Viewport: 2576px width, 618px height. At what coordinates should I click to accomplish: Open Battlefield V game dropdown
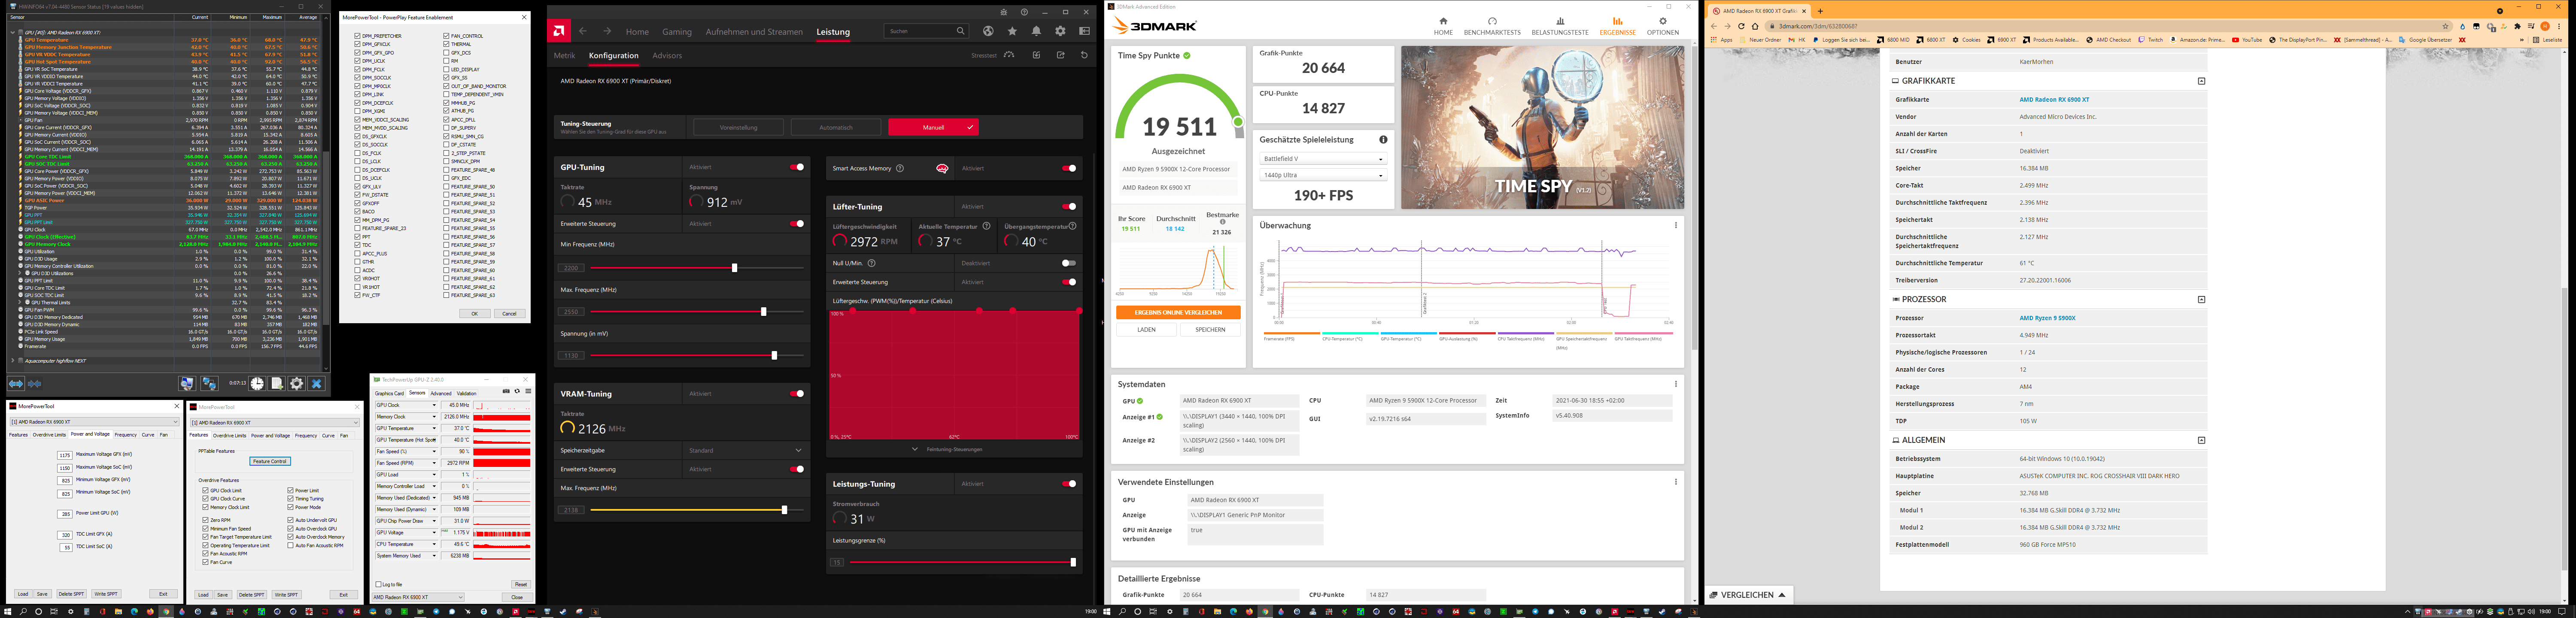(x=1323, y=159)
